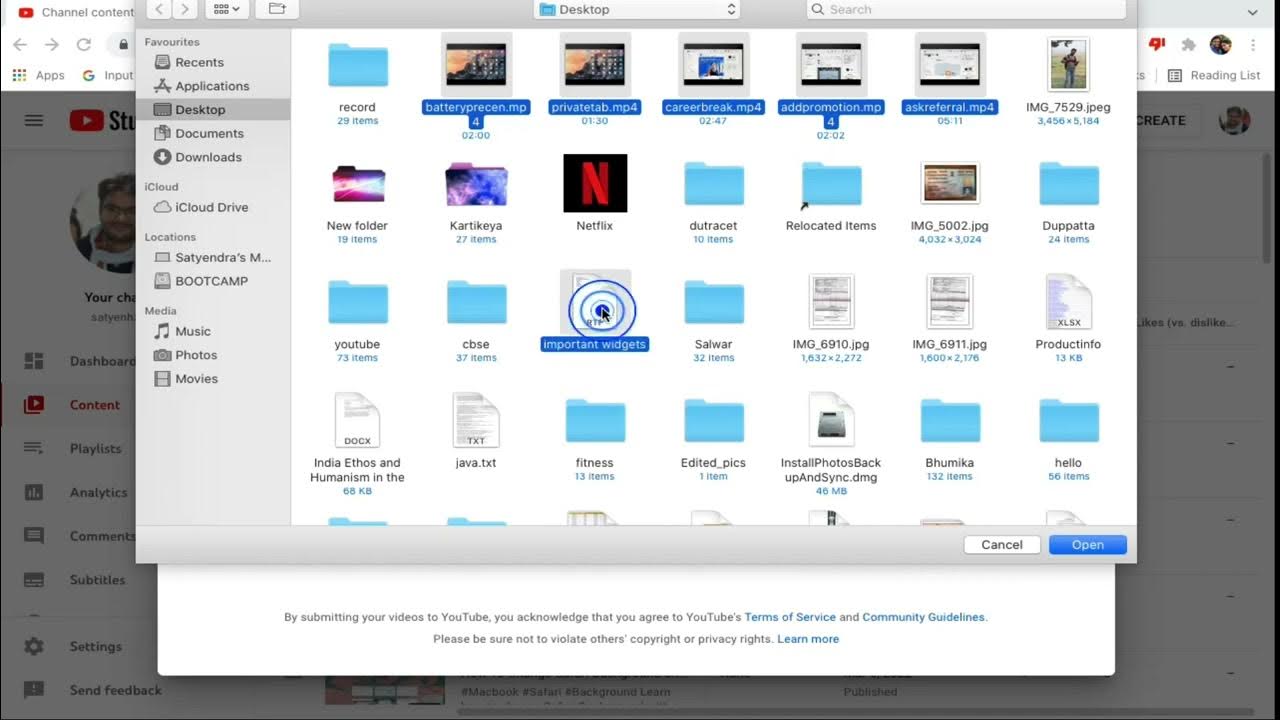Viewport: 1280px width, 720px height.
Task: Select the Bhumika folder
Action: (x=950, y=421)
